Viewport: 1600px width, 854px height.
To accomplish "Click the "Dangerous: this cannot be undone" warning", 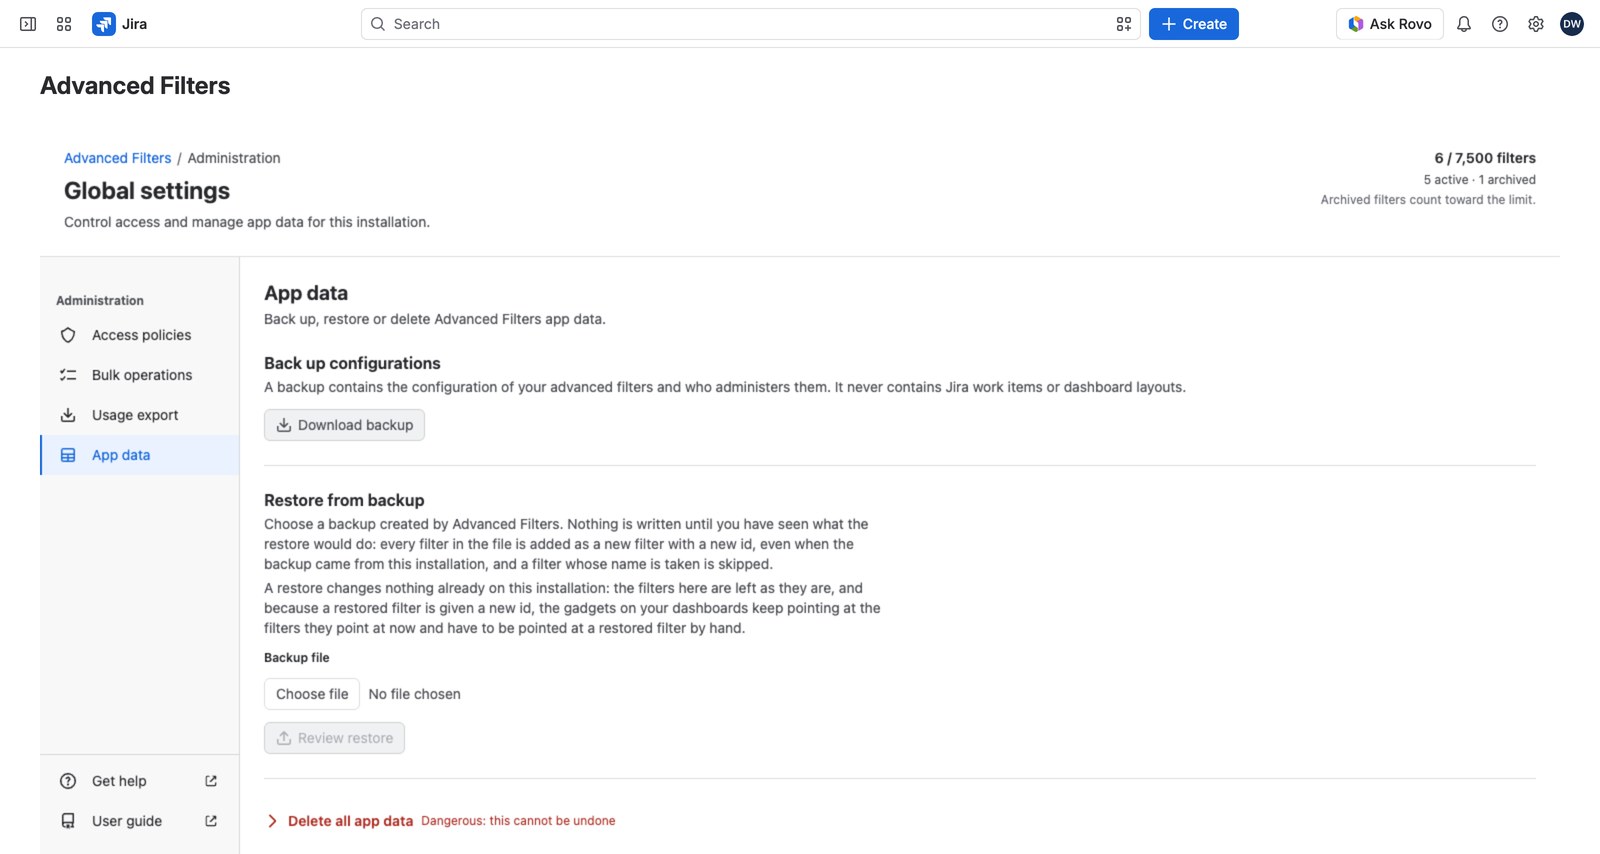I will coord(518,821).
